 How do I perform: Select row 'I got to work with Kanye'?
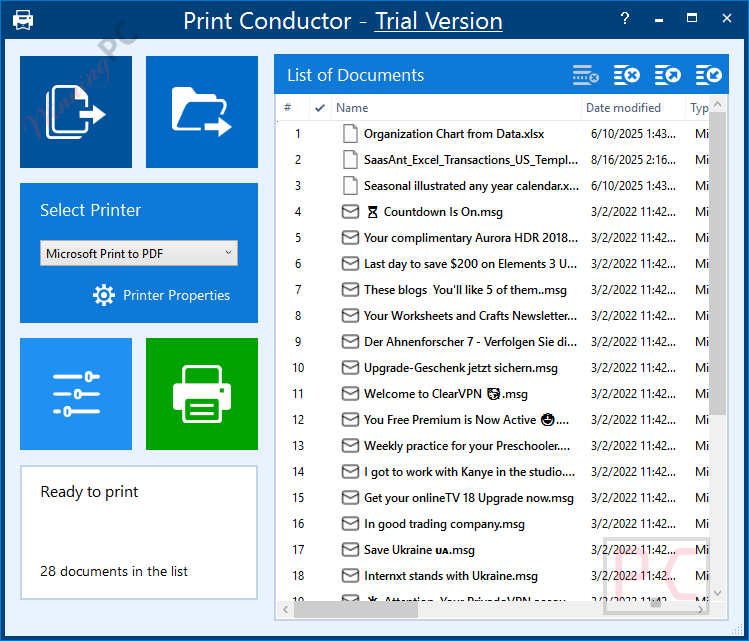pos(494,472)
